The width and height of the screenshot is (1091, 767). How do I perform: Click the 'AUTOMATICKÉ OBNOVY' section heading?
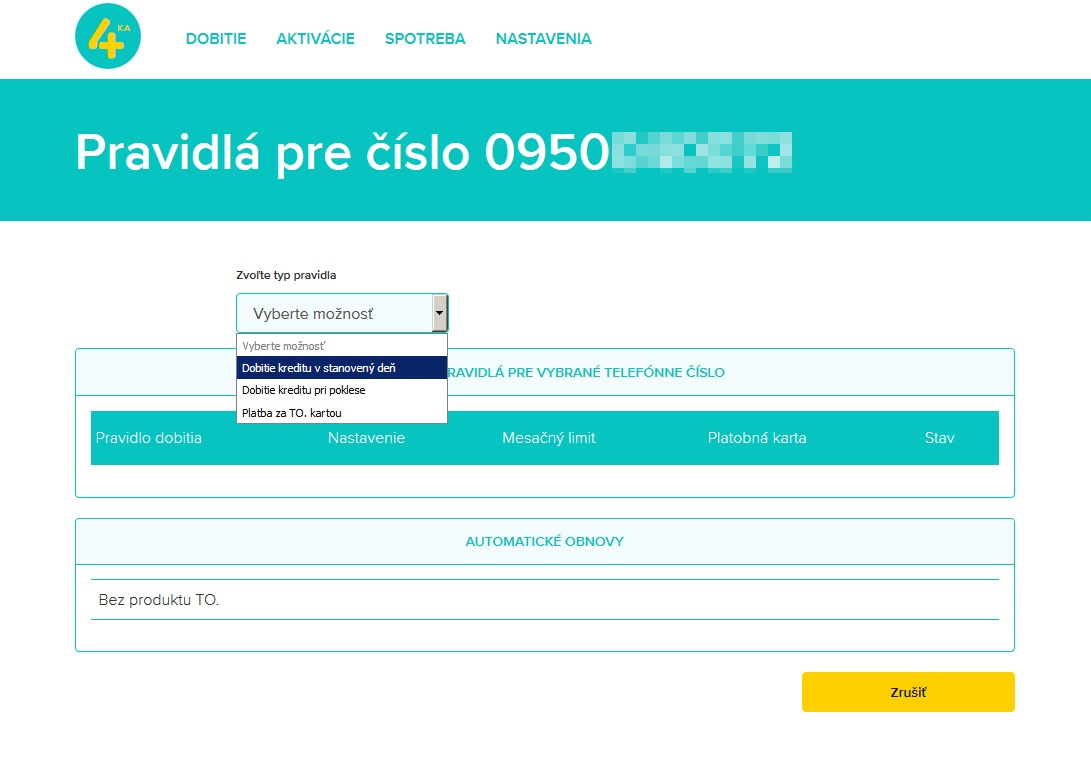544,541
